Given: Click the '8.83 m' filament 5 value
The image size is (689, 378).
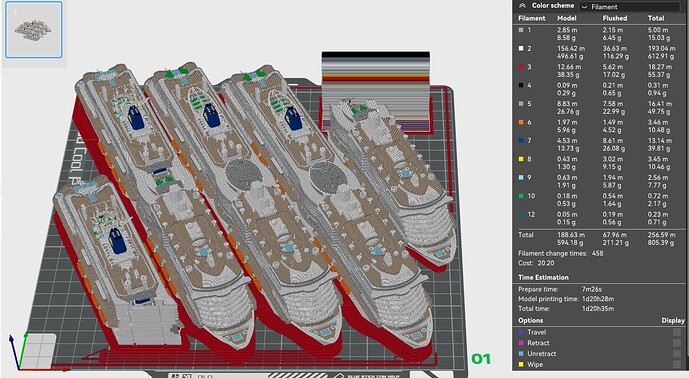Looking at the screenshot, I should pos(567,104).
